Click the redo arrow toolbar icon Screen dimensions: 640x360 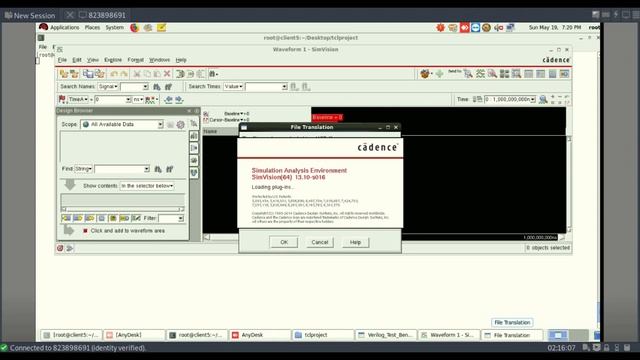[x=124, y=74]
